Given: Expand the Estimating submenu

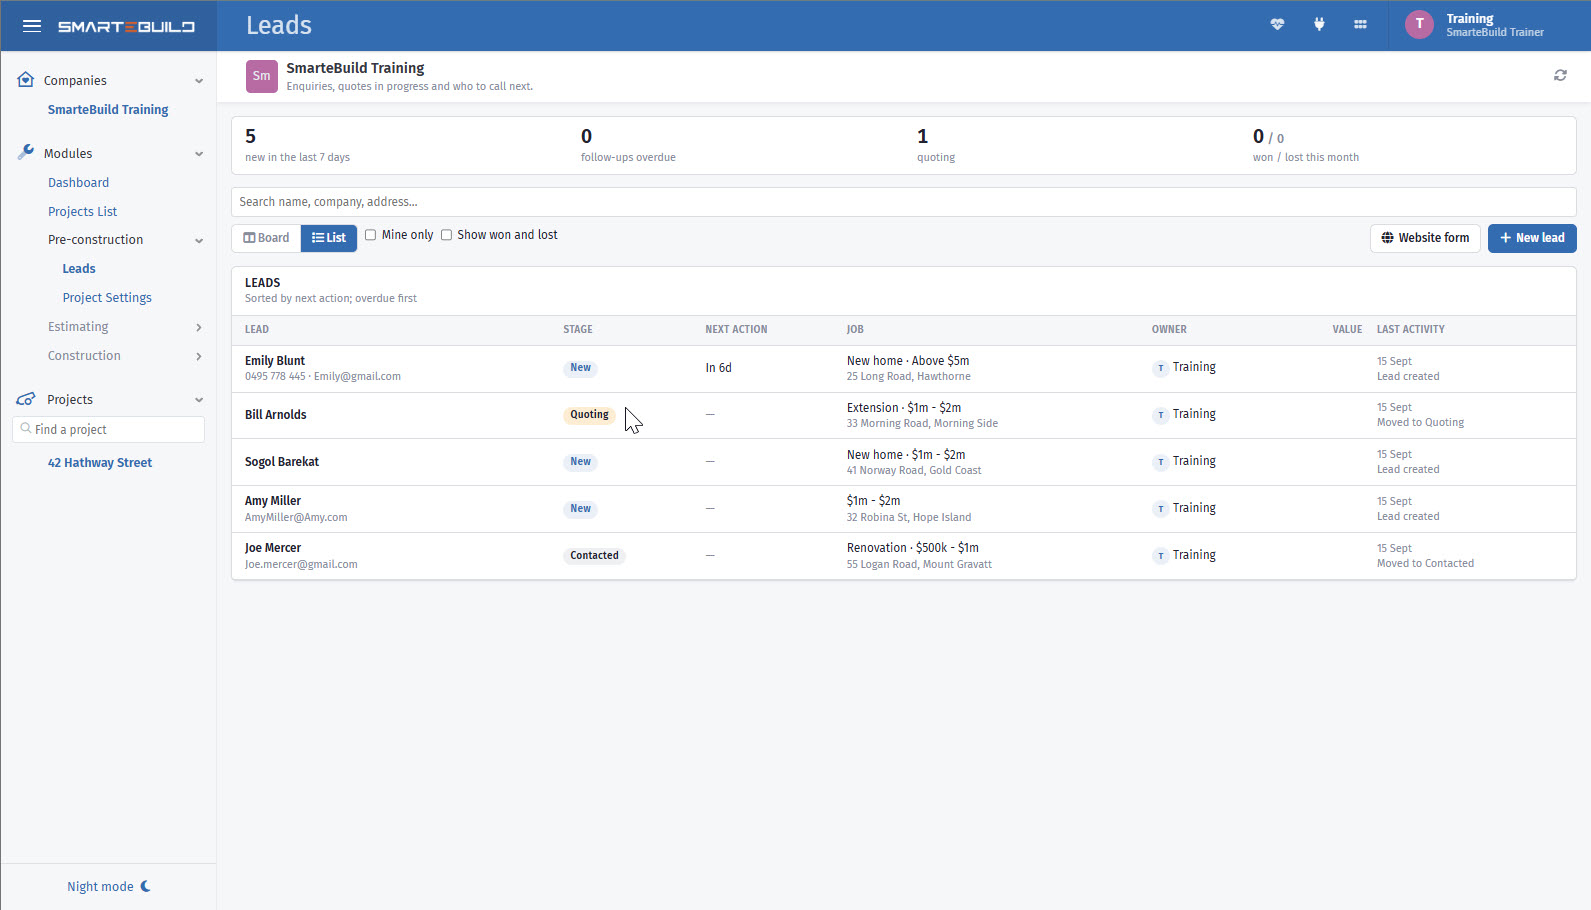Looking at the screenshot, I should 199,327.
